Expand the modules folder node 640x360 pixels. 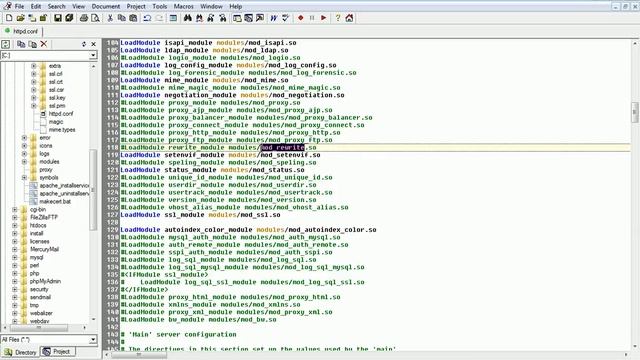click(24, 162)
